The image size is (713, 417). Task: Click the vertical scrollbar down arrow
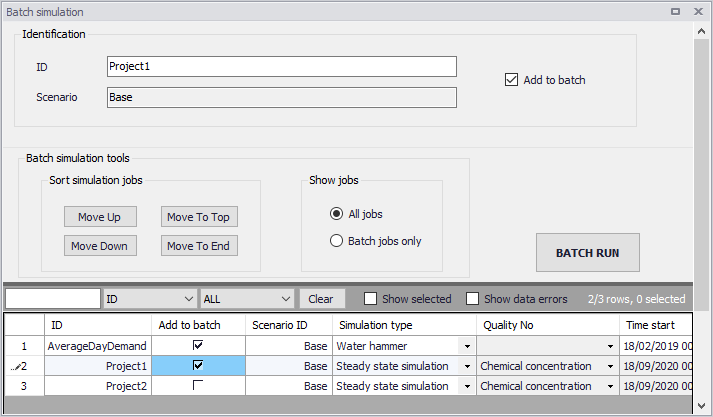click(x=701, y=406)
